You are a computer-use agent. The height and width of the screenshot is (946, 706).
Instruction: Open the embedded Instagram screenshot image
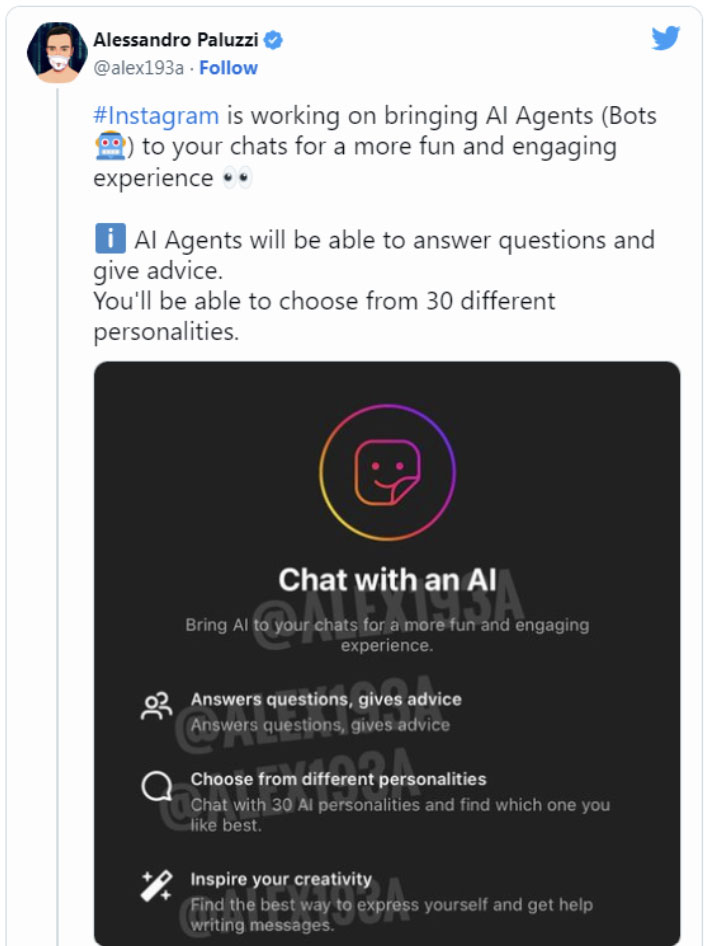coord(387,653)
